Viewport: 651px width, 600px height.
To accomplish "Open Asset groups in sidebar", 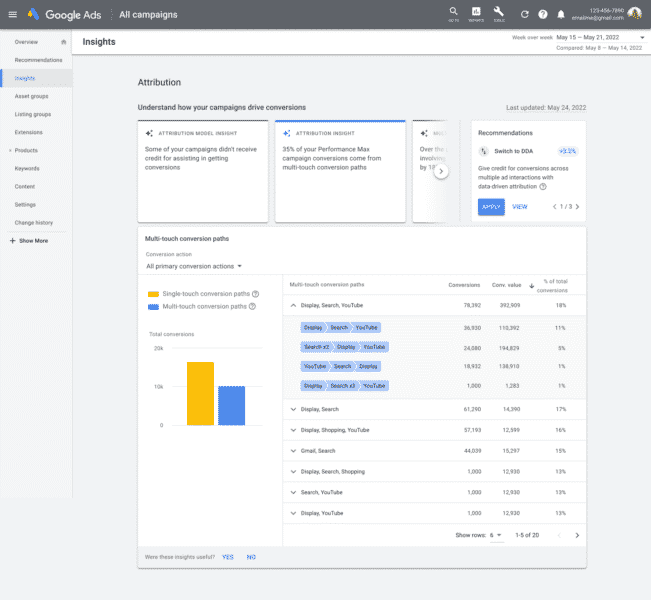I will click(x=31, y=96).
